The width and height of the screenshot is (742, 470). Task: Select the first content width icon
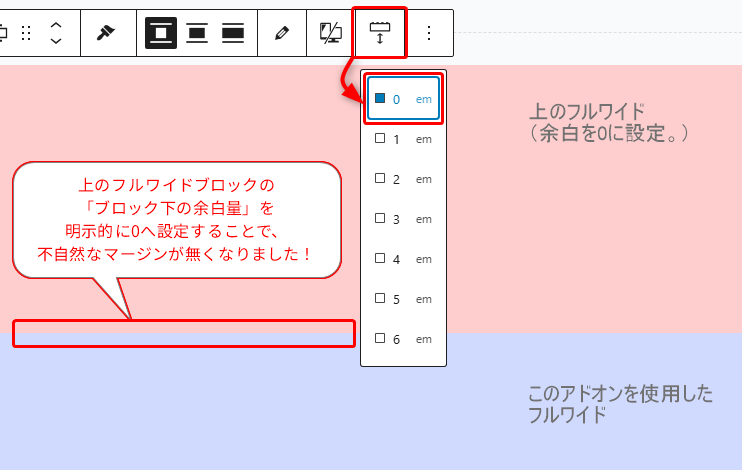161,33
